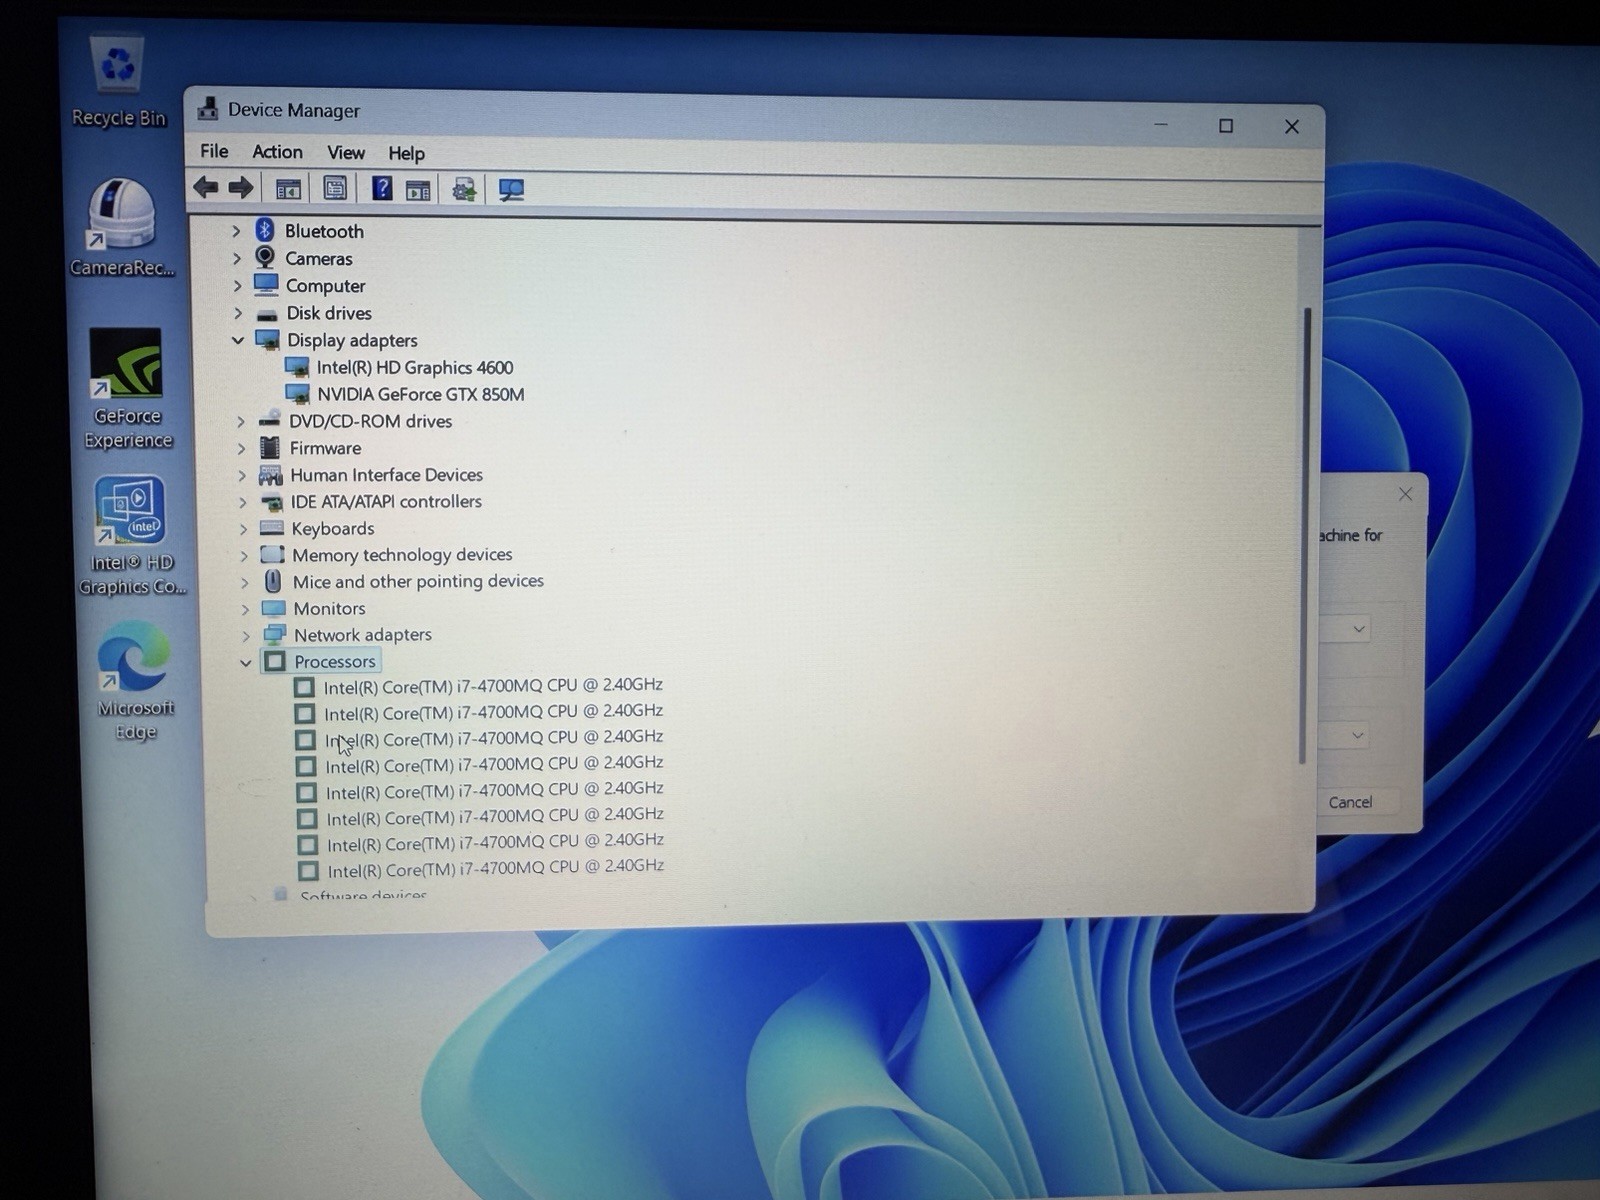This screenshot has width=1600, height=1200.
Task: Select the Processors category label
Action: click(335, 661)
